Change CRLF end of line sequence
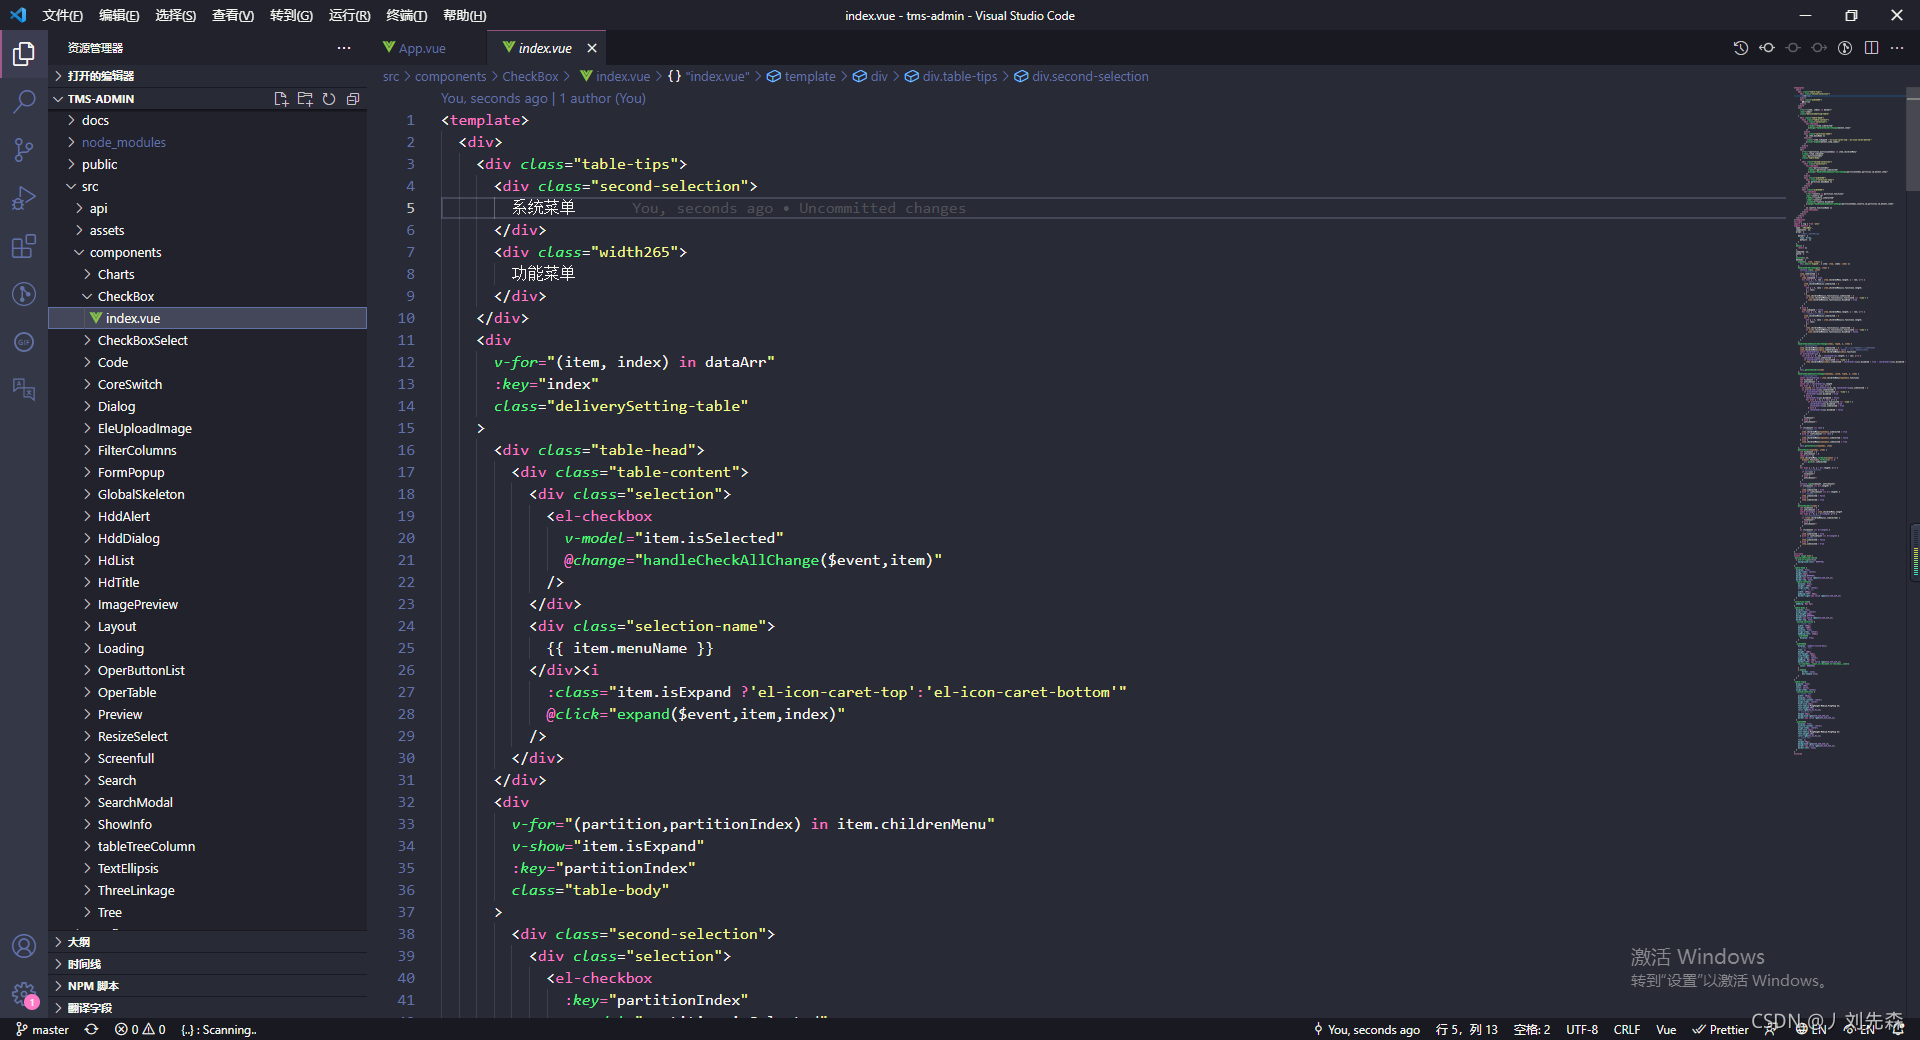The image size is (1920, 1040). [x=1627, y=1029]
